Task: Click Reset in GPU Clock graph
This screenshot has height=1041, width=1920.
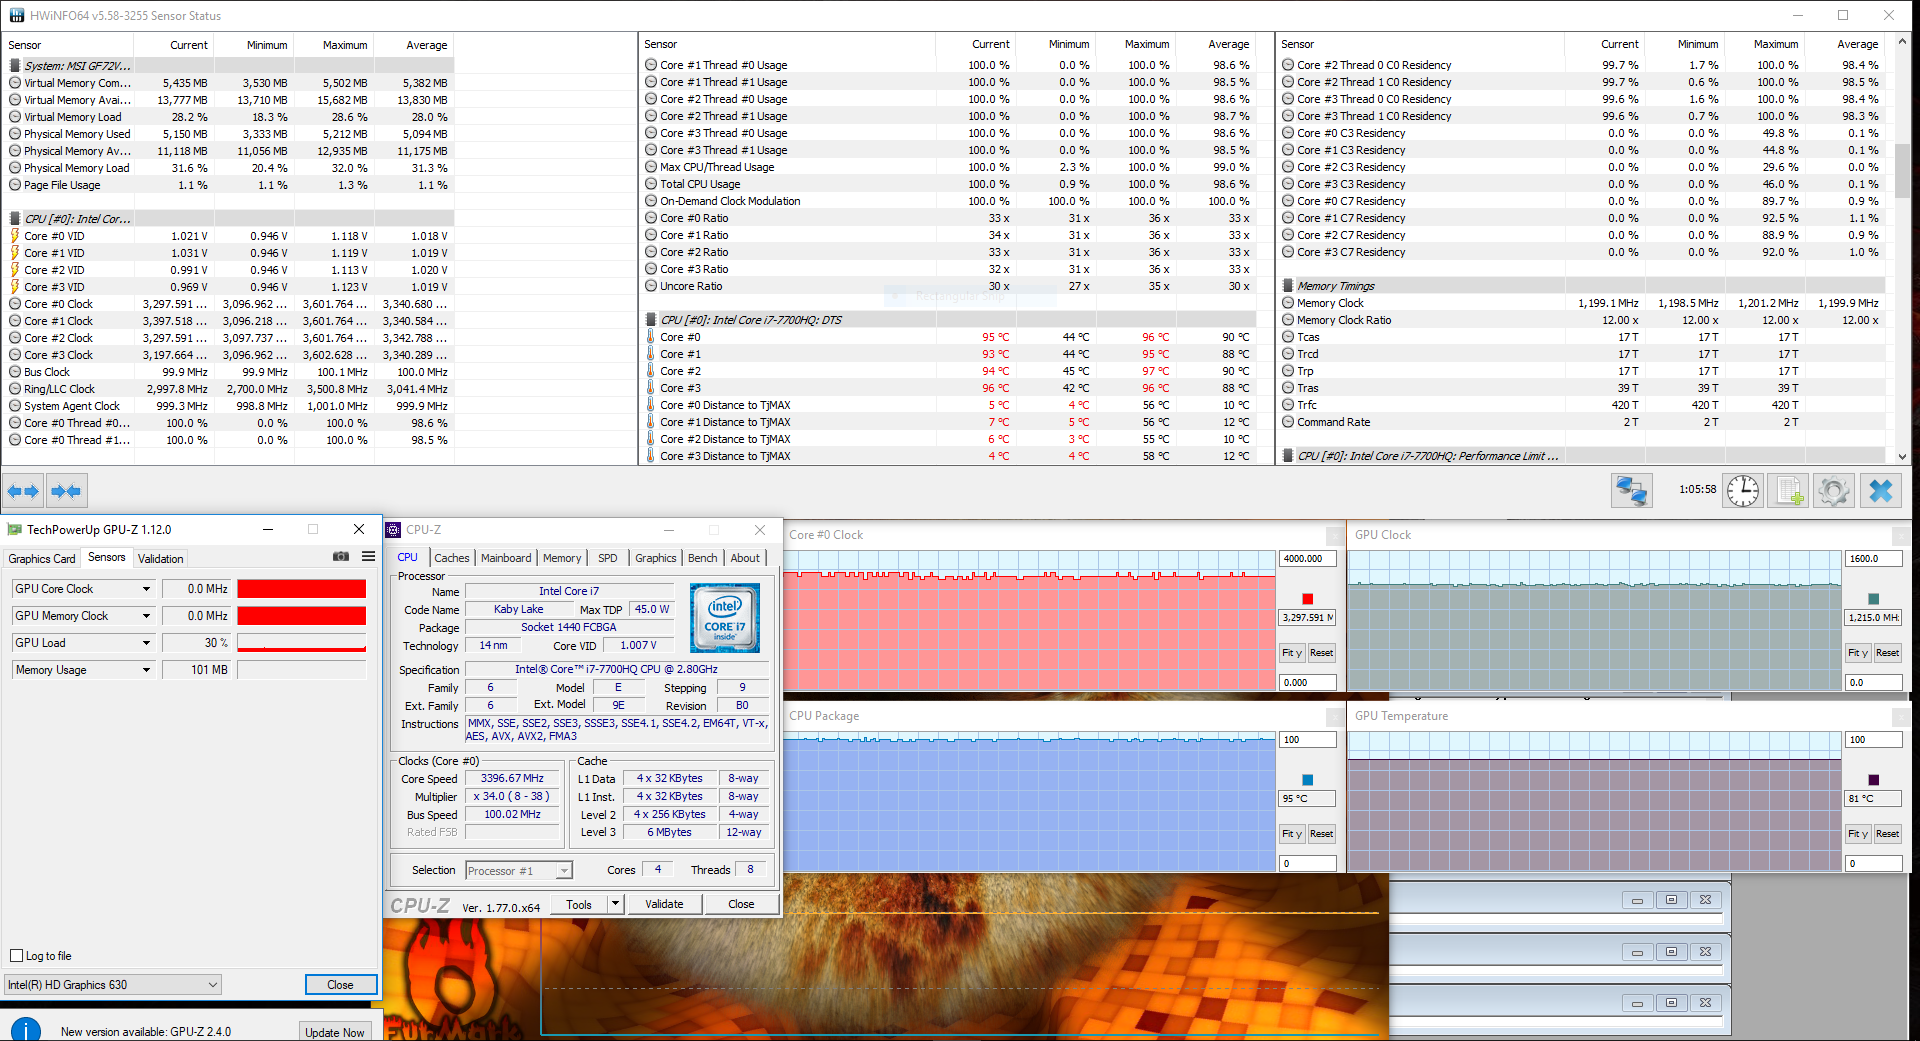Action: pyautogui.click(x=1887, y=653)
